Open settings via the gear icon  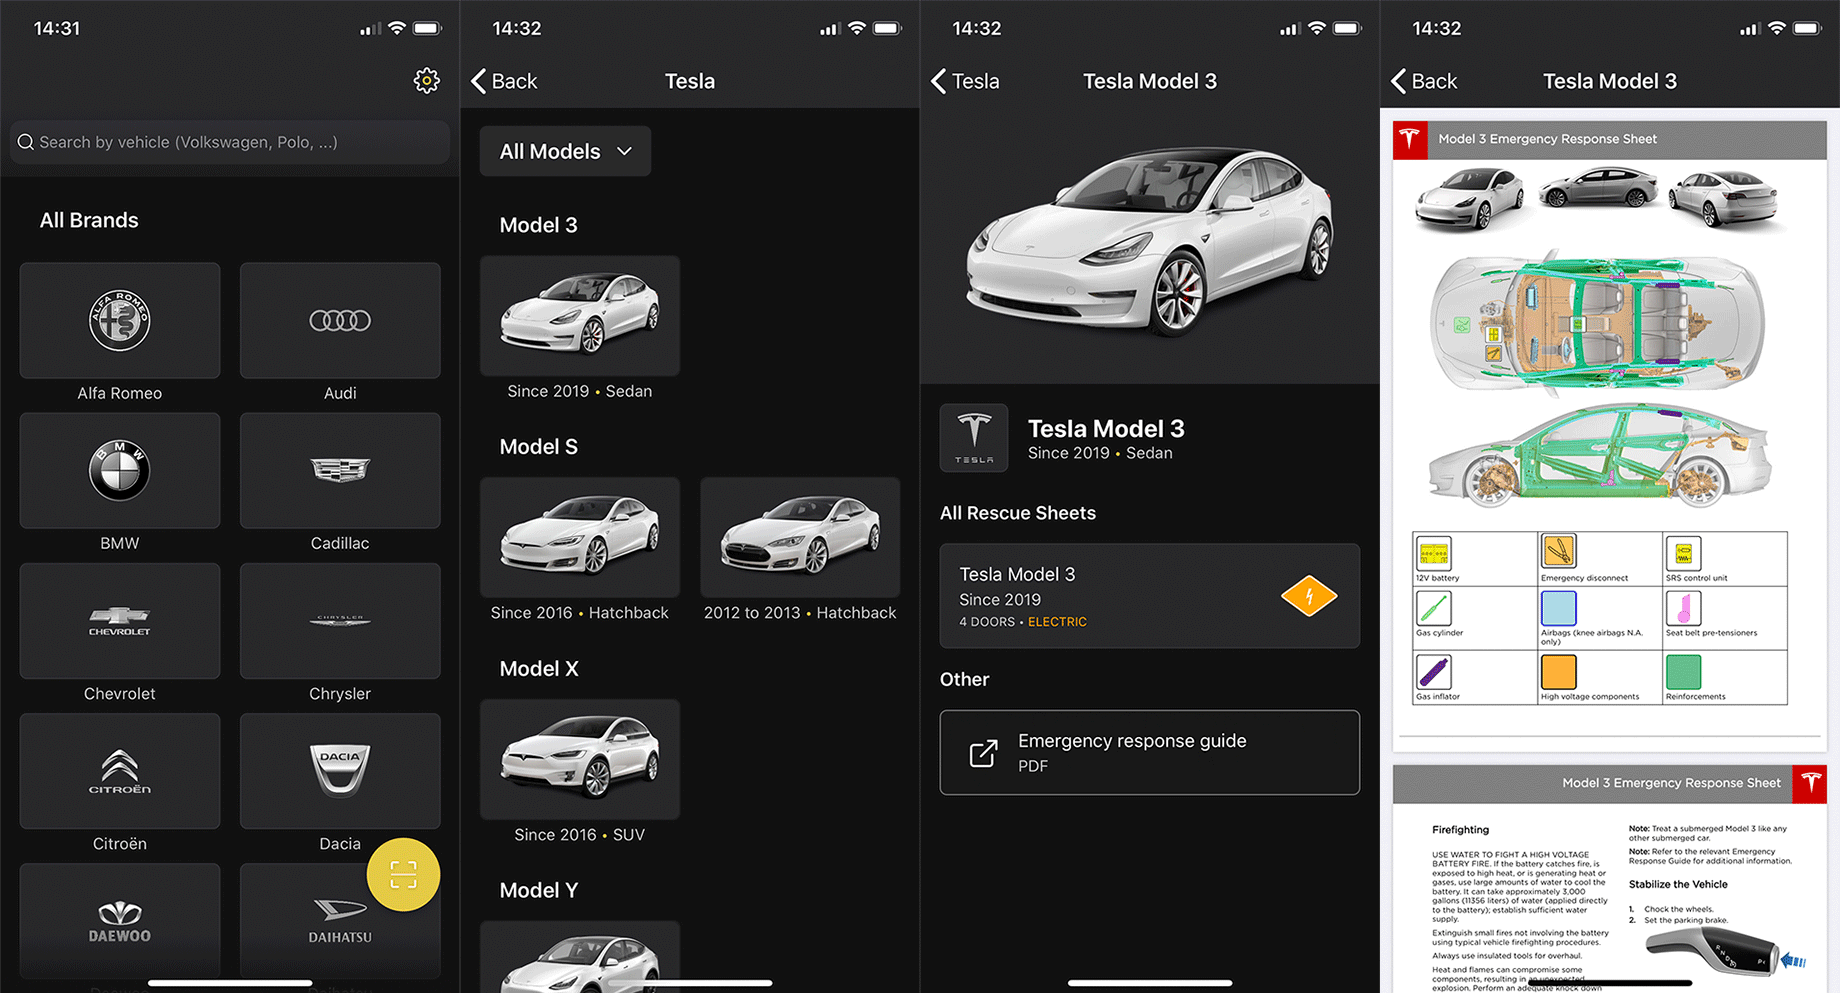pyautogui.click(x=427, y=81)
